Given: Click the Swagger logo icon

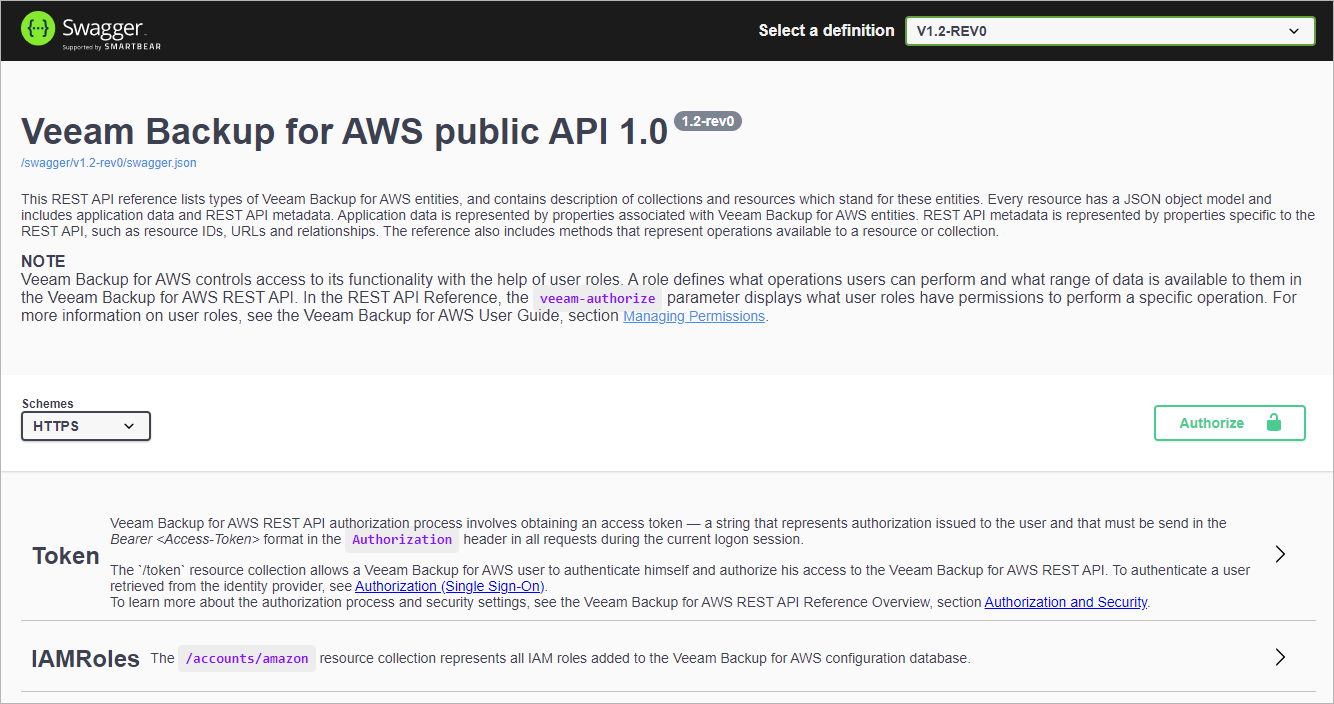Looking at the screenshot, I should [x=38, y=30].
